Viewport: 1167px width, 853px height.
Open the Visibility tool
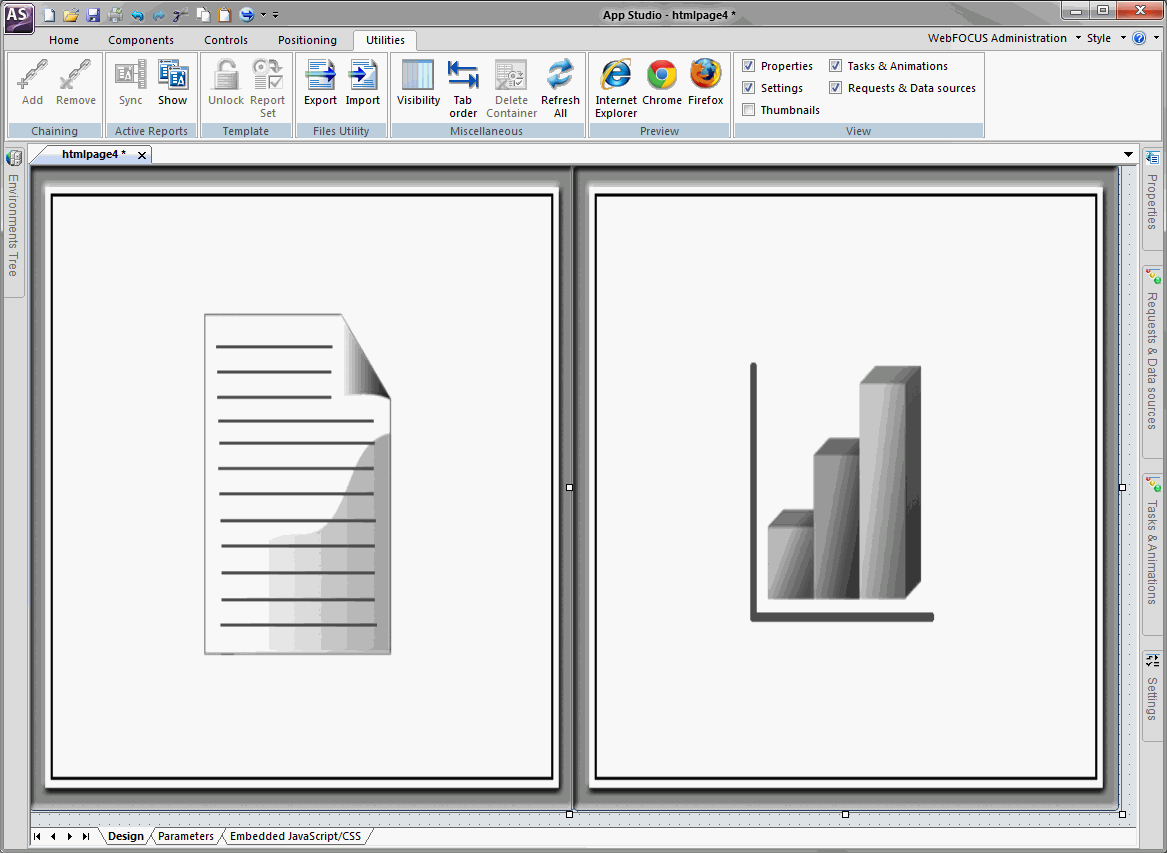[418, 83]
